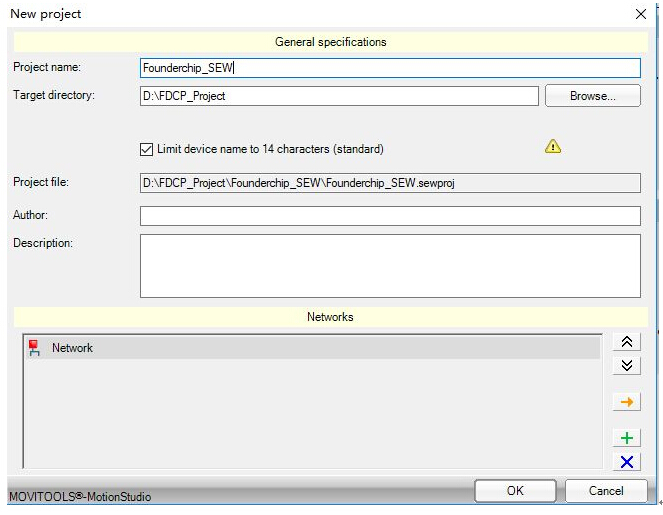Move network down with double-chevron down button
Viewport: 663px width, 515px height.
click(627, 365)
